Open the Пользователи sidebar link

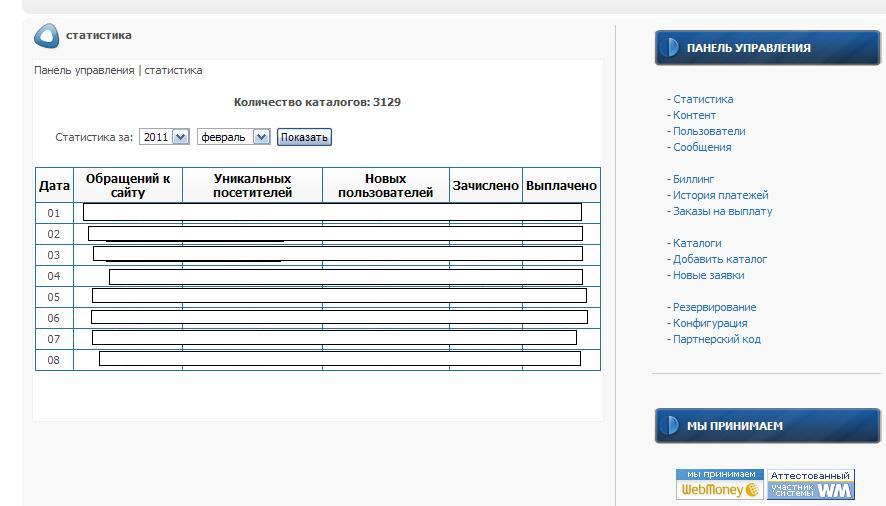tap(709, 131)
